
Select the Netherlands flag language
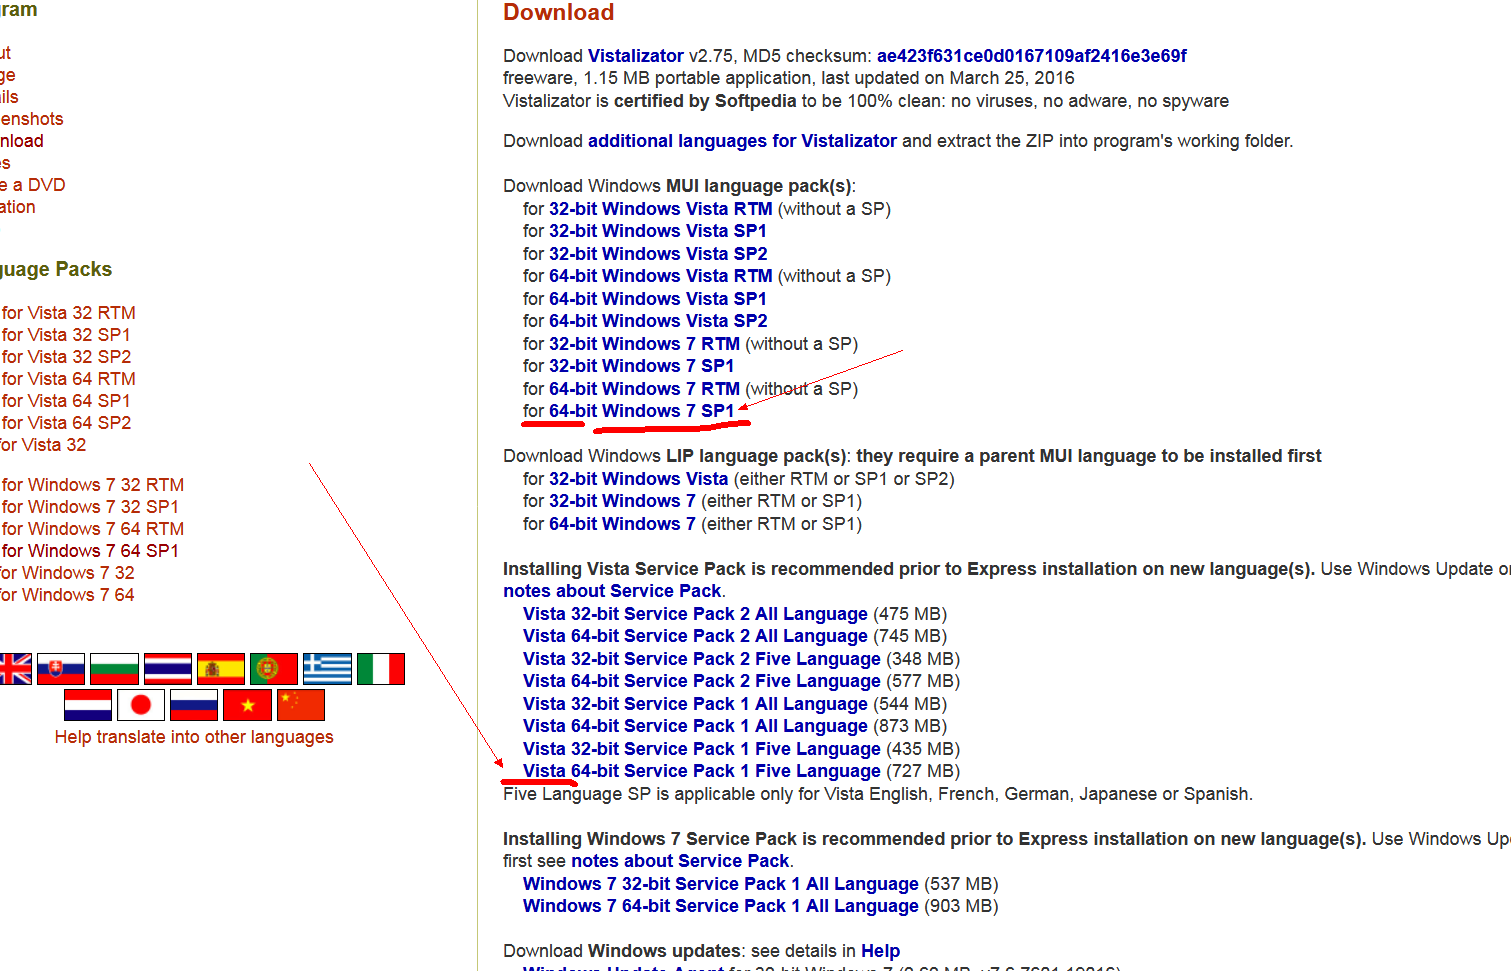[x=88, y=705]
